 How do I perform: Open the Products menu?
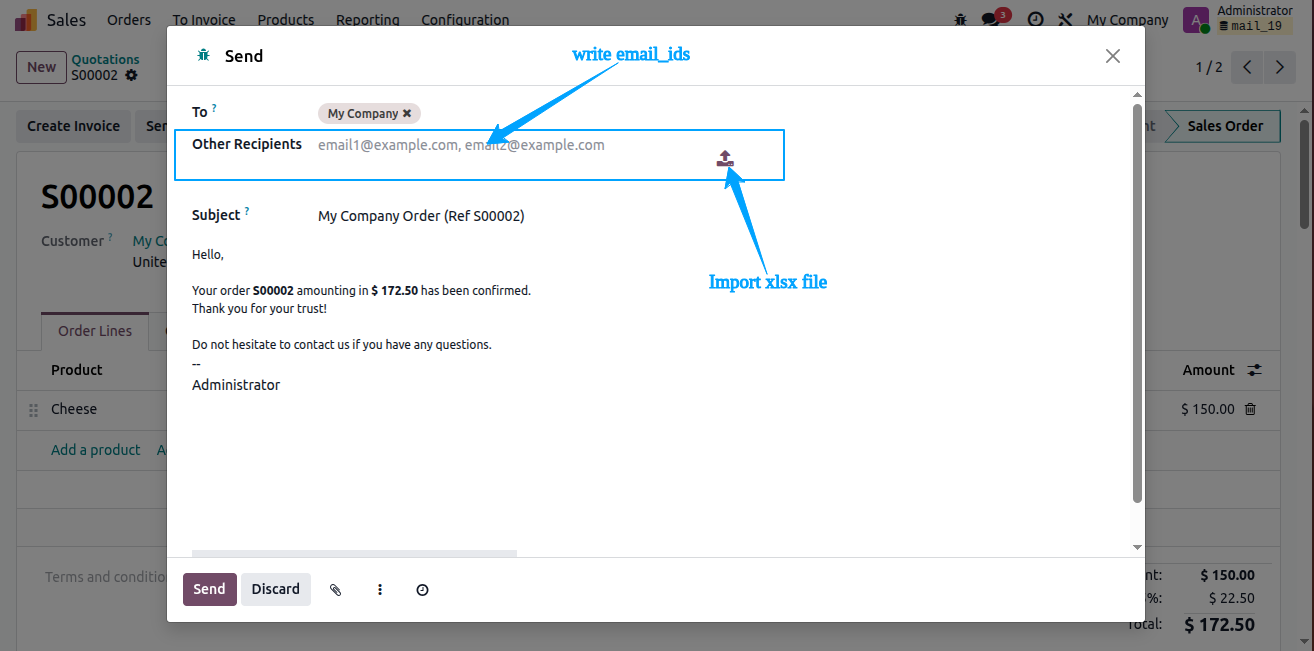point(286,20)
